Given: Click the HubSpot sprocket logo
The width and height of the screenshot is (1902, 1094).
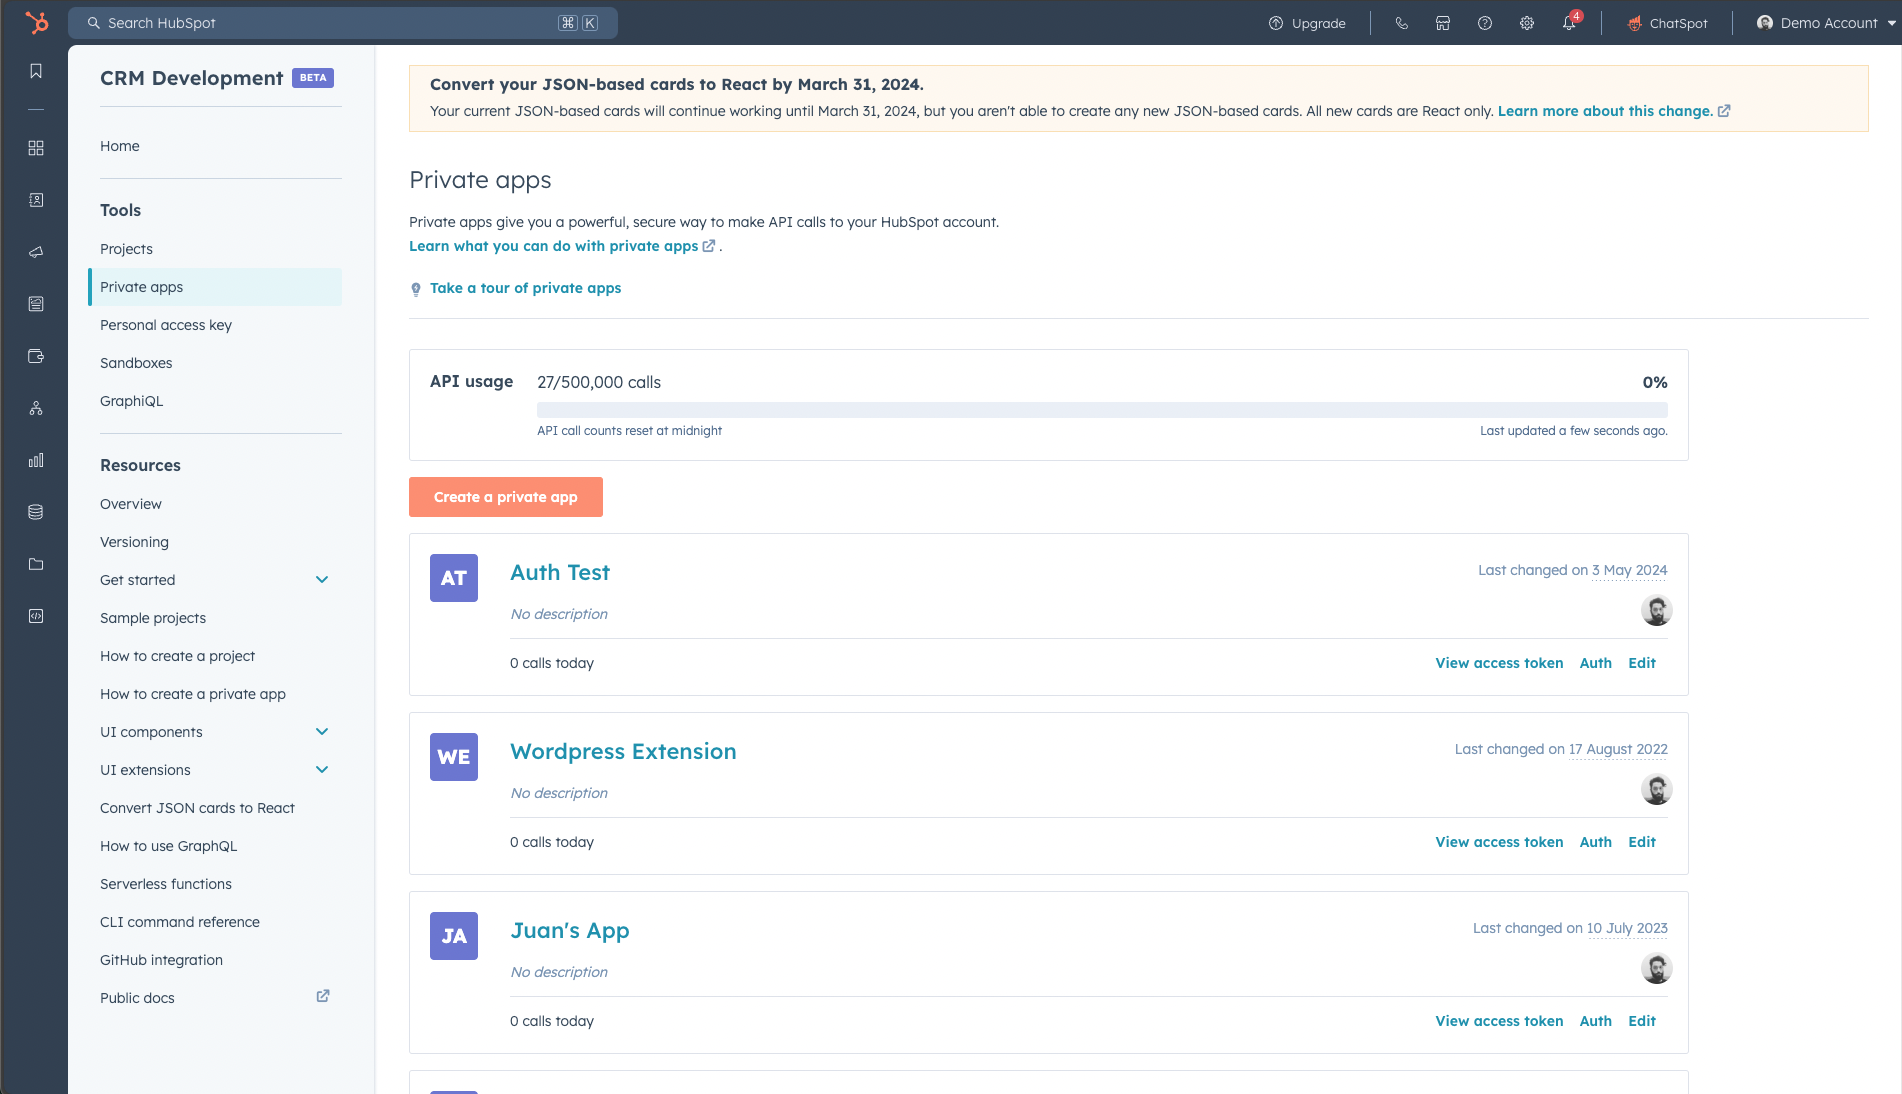Looking at the screenshot, I should (x=37, y=22).
